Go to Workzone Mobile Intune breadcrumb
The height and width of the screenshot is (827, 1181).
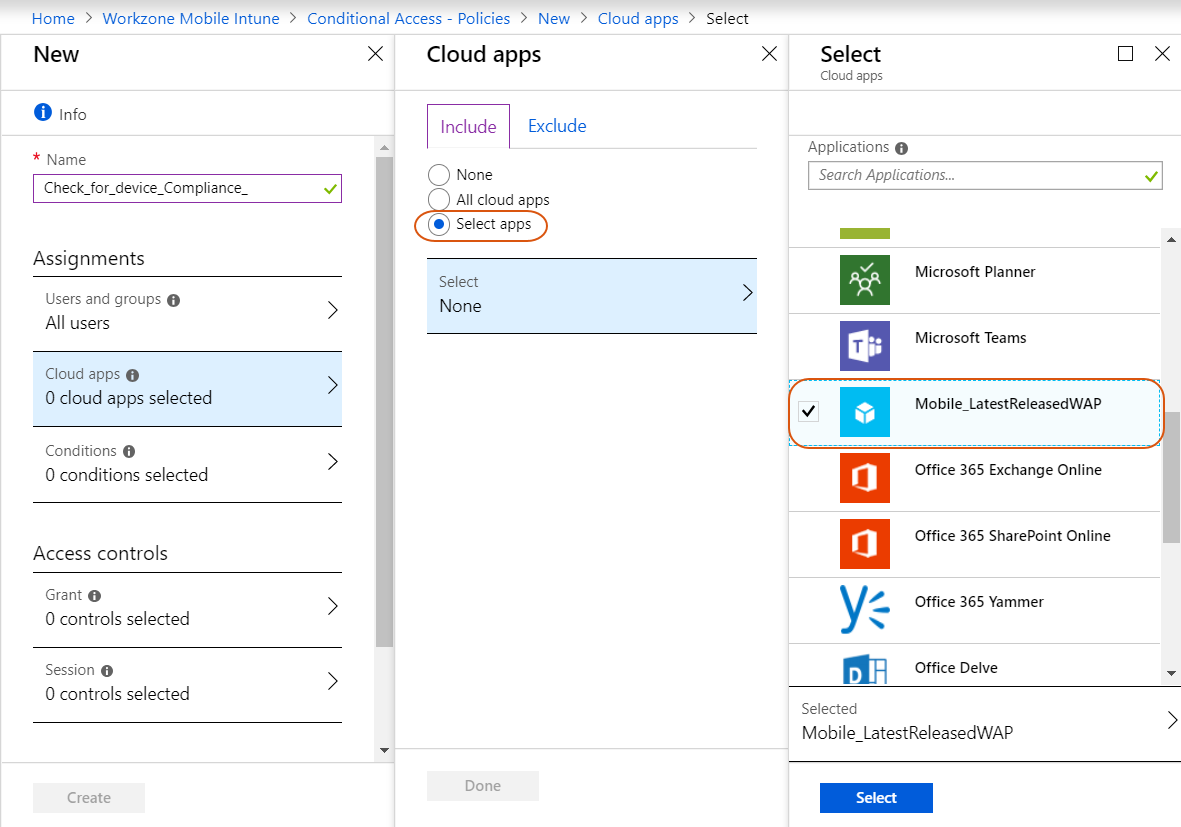coord(191,19)
